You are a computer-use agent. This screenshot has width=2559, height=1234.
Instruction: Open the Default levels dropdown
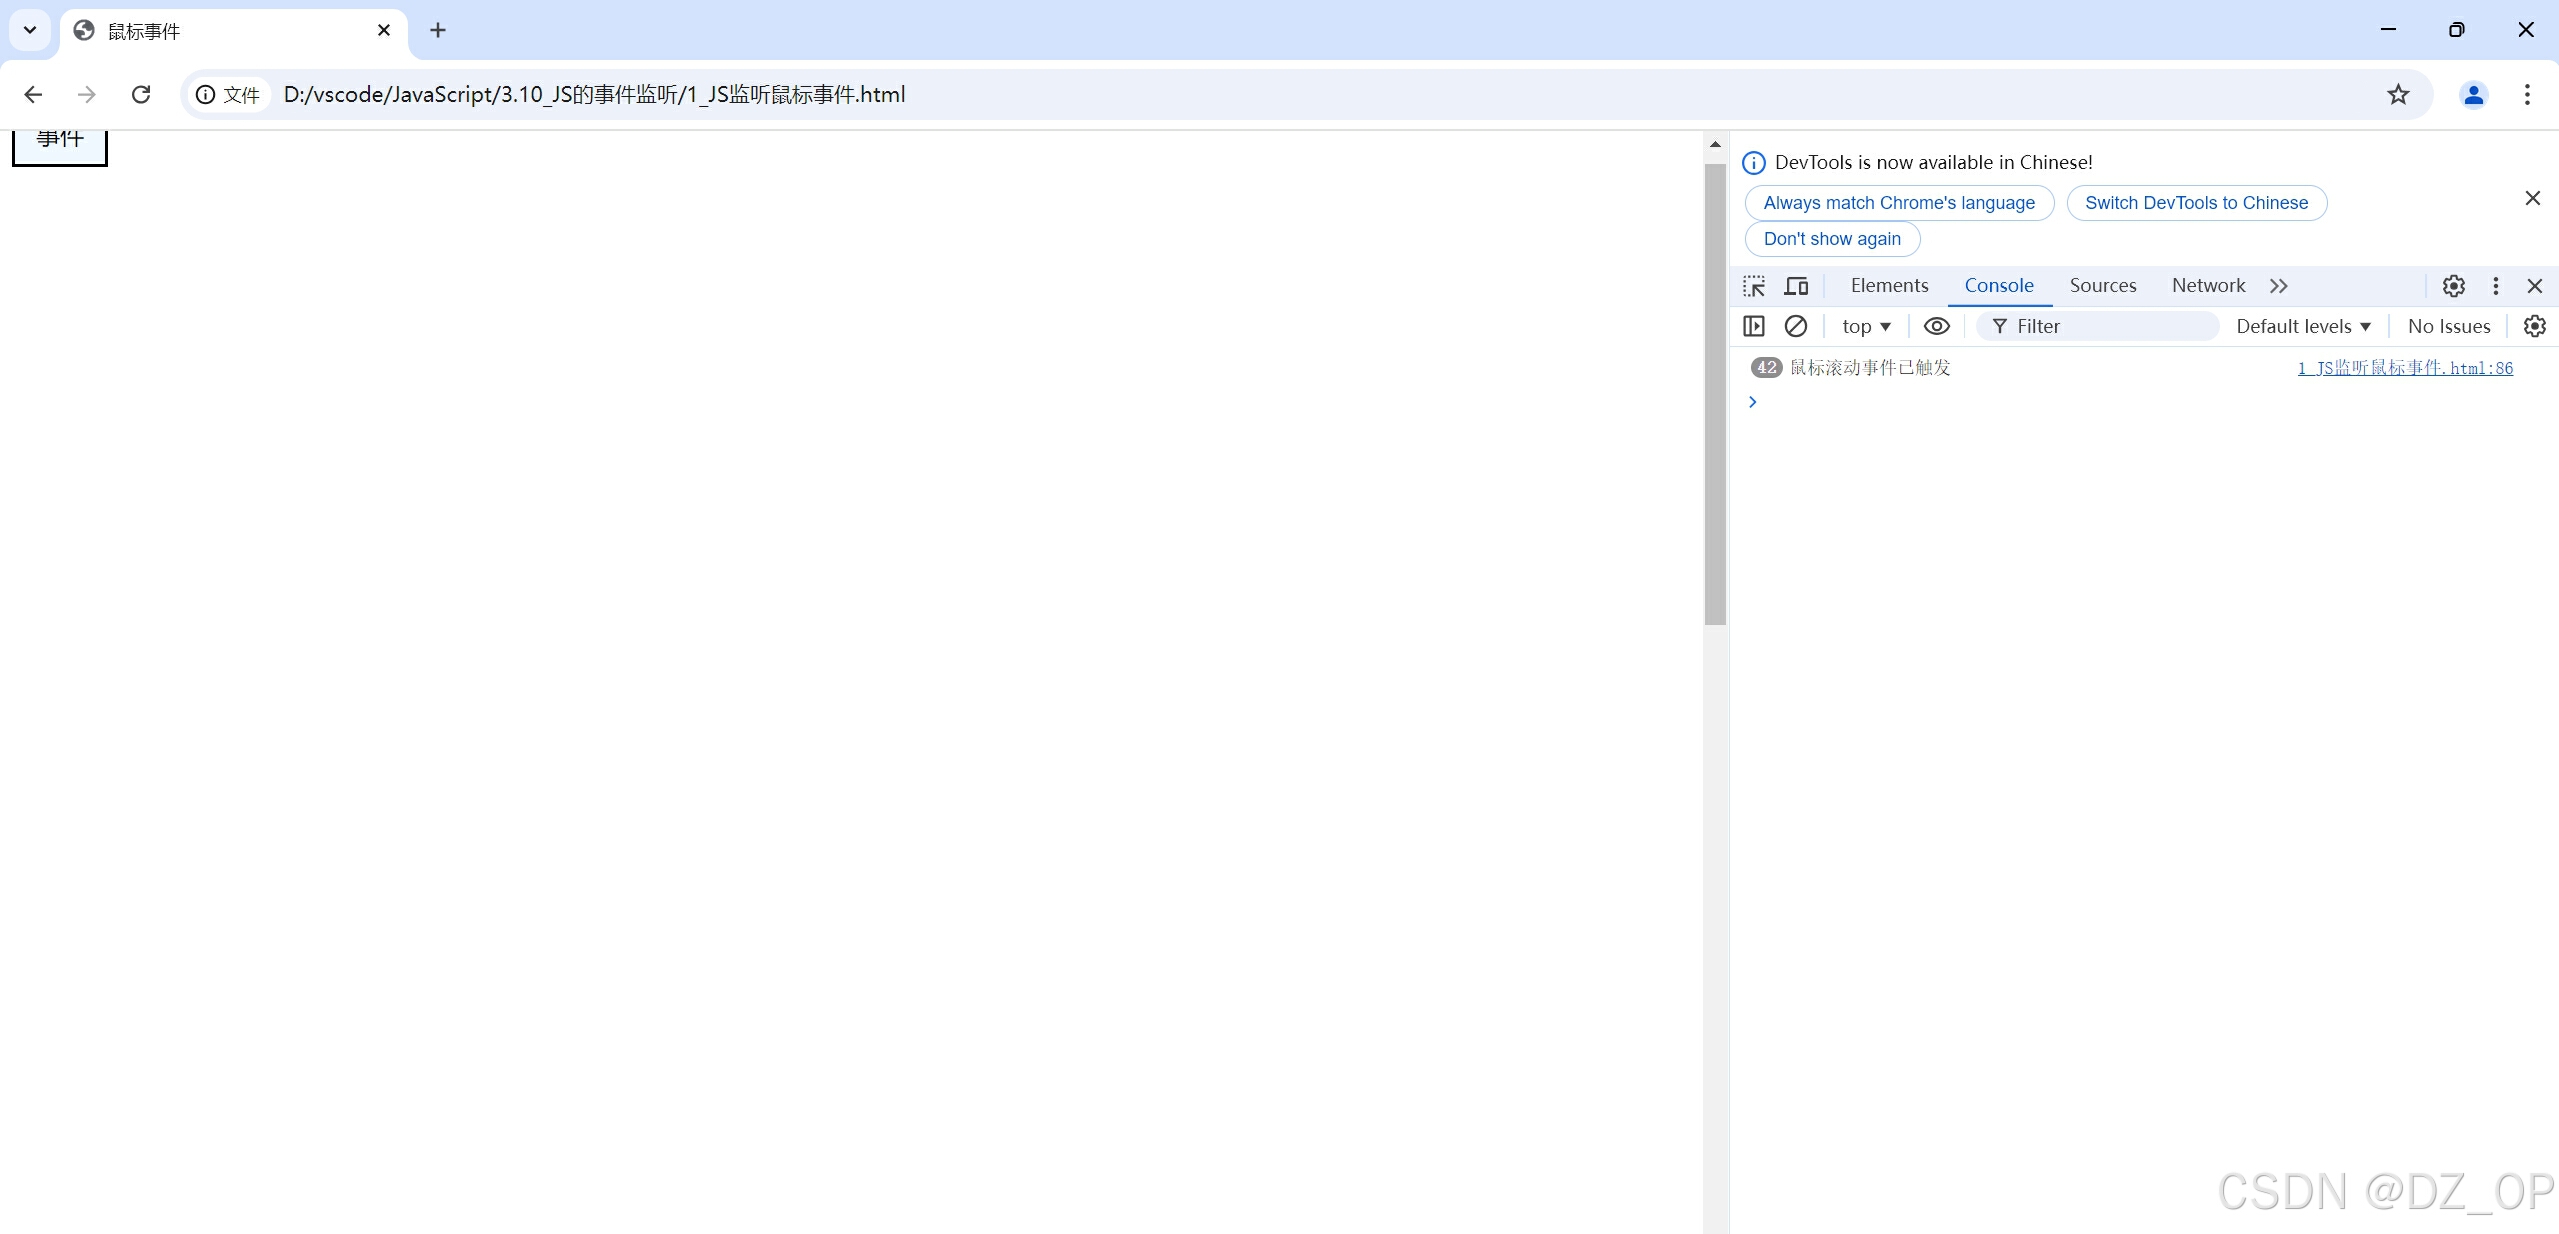click(x=2303, y=326)
